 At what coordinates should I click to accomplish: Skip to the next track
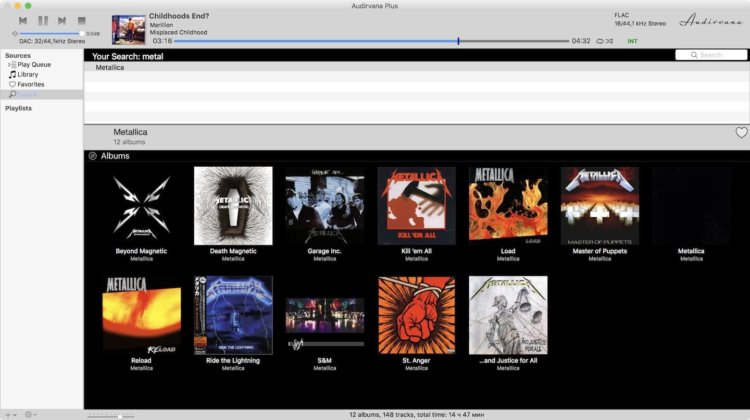62,21
